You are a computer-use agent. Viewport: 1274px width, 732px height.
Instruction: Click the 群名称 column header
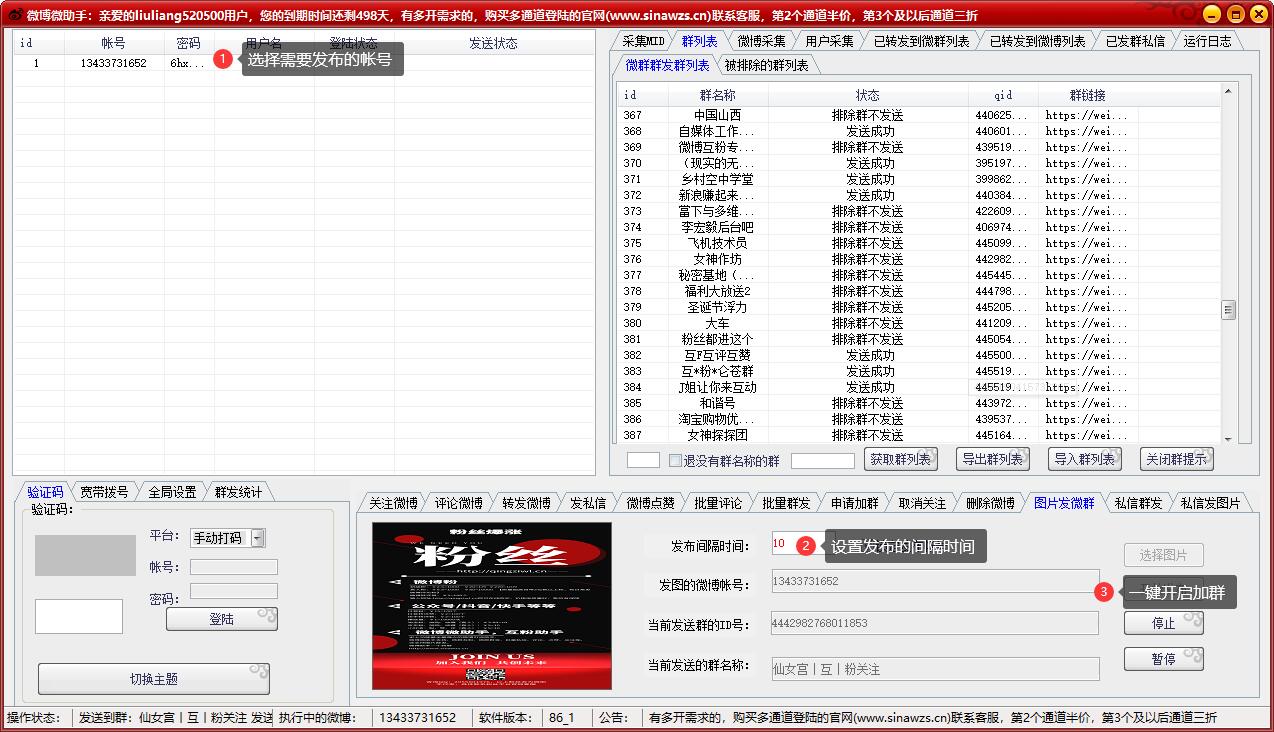(x=717, y=95)
